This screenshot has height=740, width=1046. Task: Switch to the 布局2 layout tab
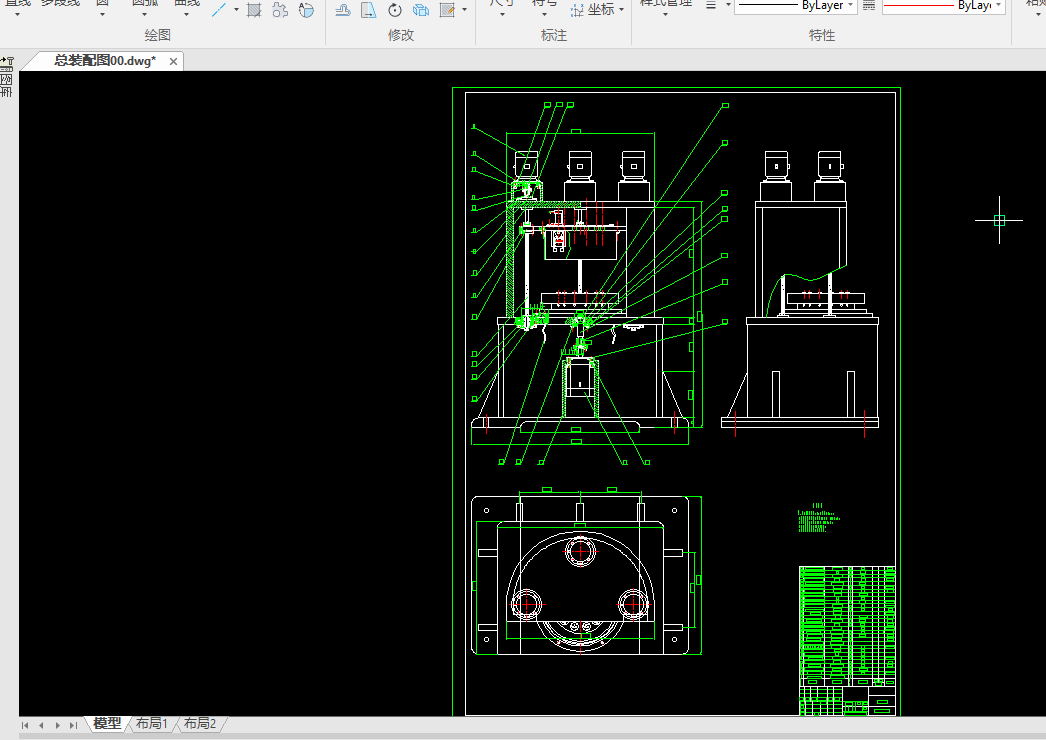[x=199, y=724]
